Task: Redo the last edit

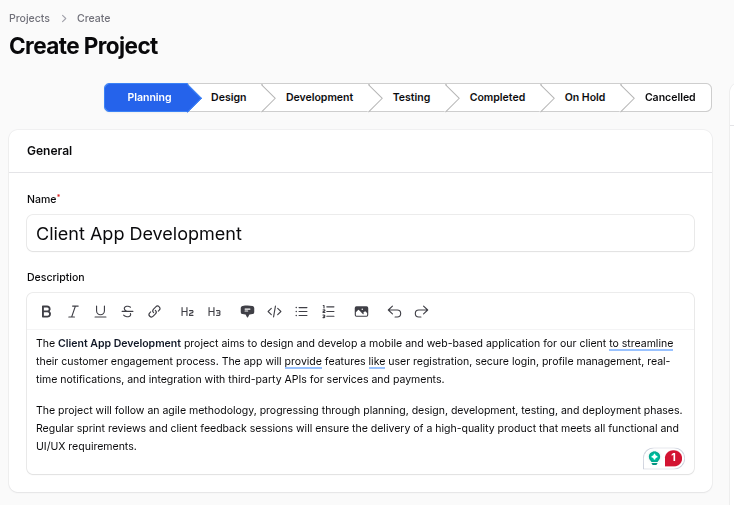Action: pyautogui.click(x=421, y=312)
